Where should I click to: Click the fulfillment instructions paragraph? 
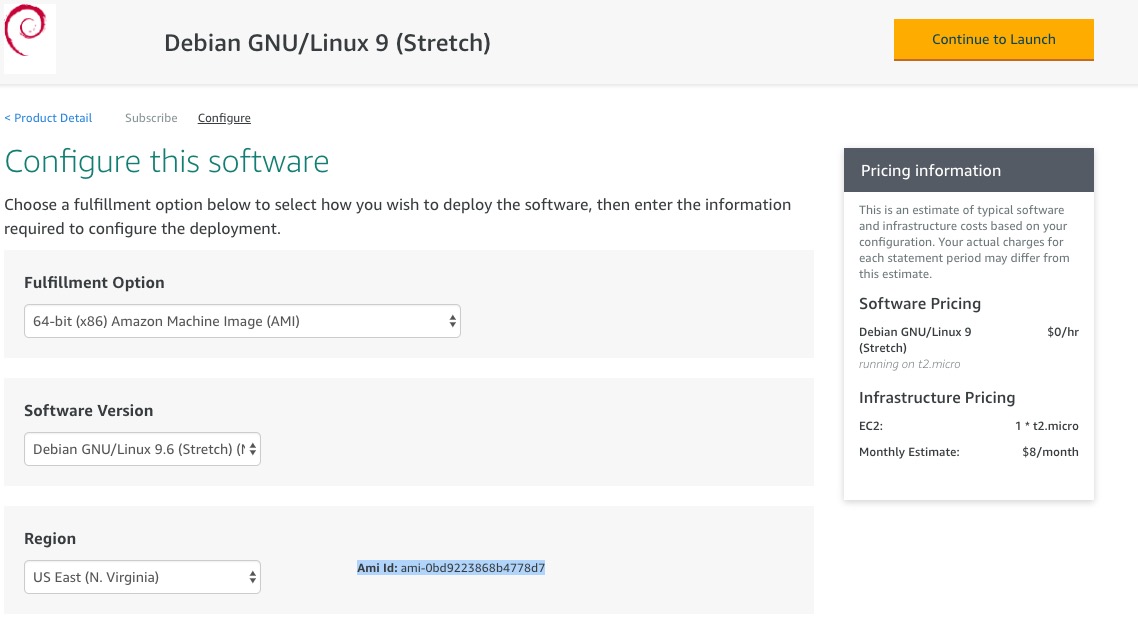[398, 216]
